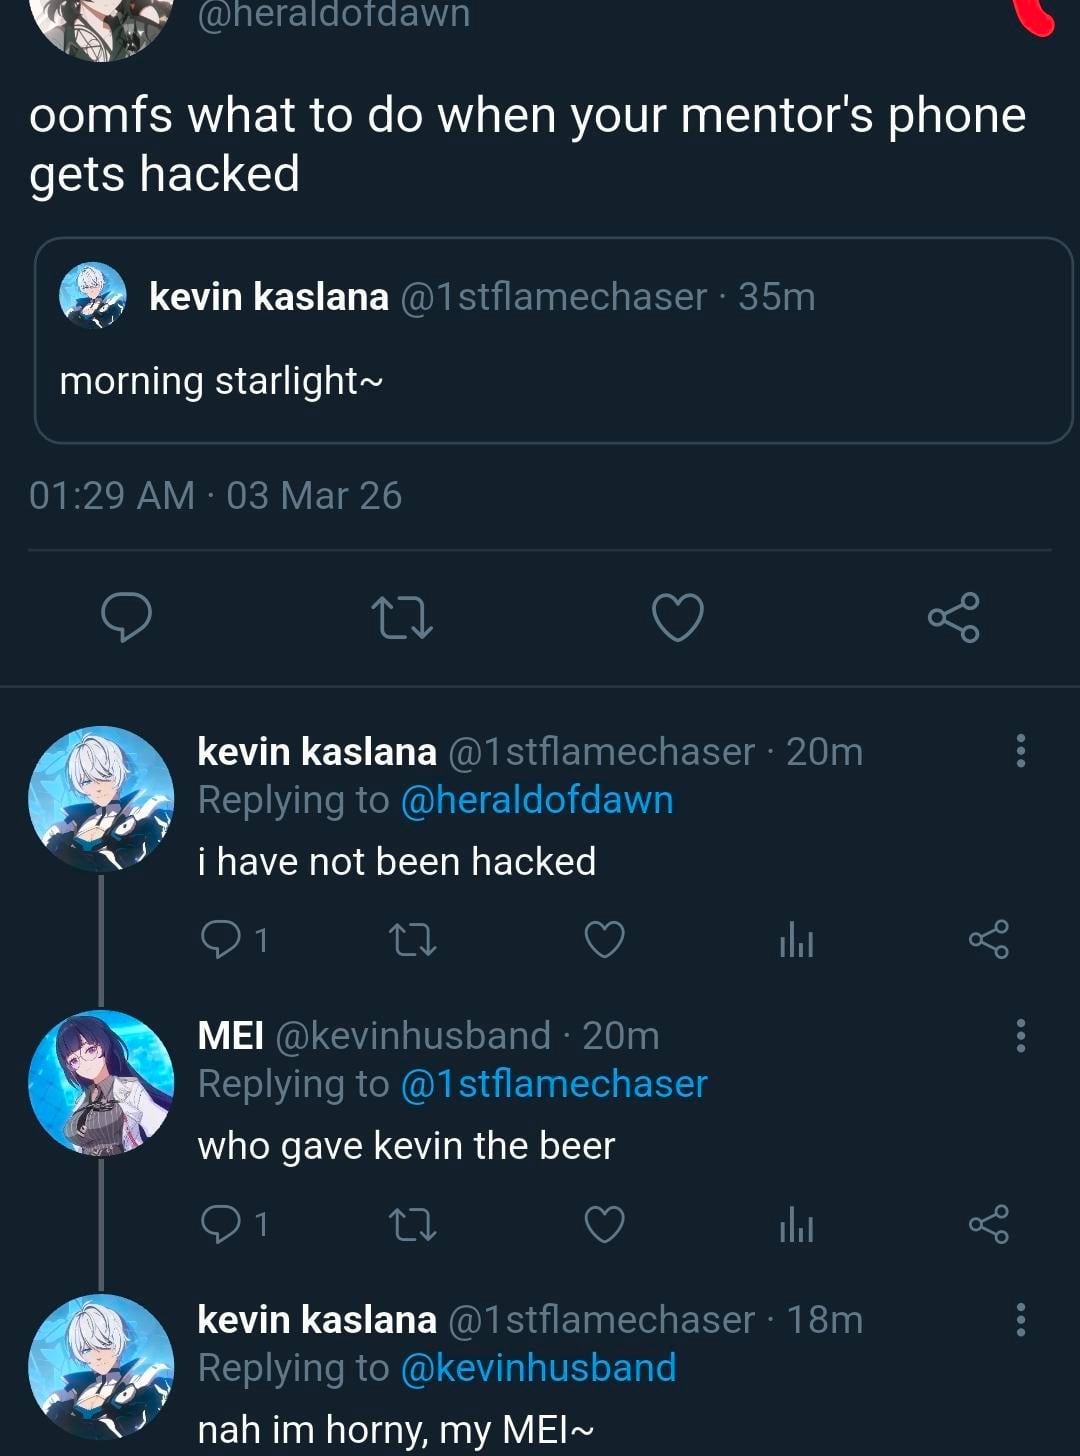
Task: Reply to 'who gave kevin the beer'
Action: (221, 1224)
